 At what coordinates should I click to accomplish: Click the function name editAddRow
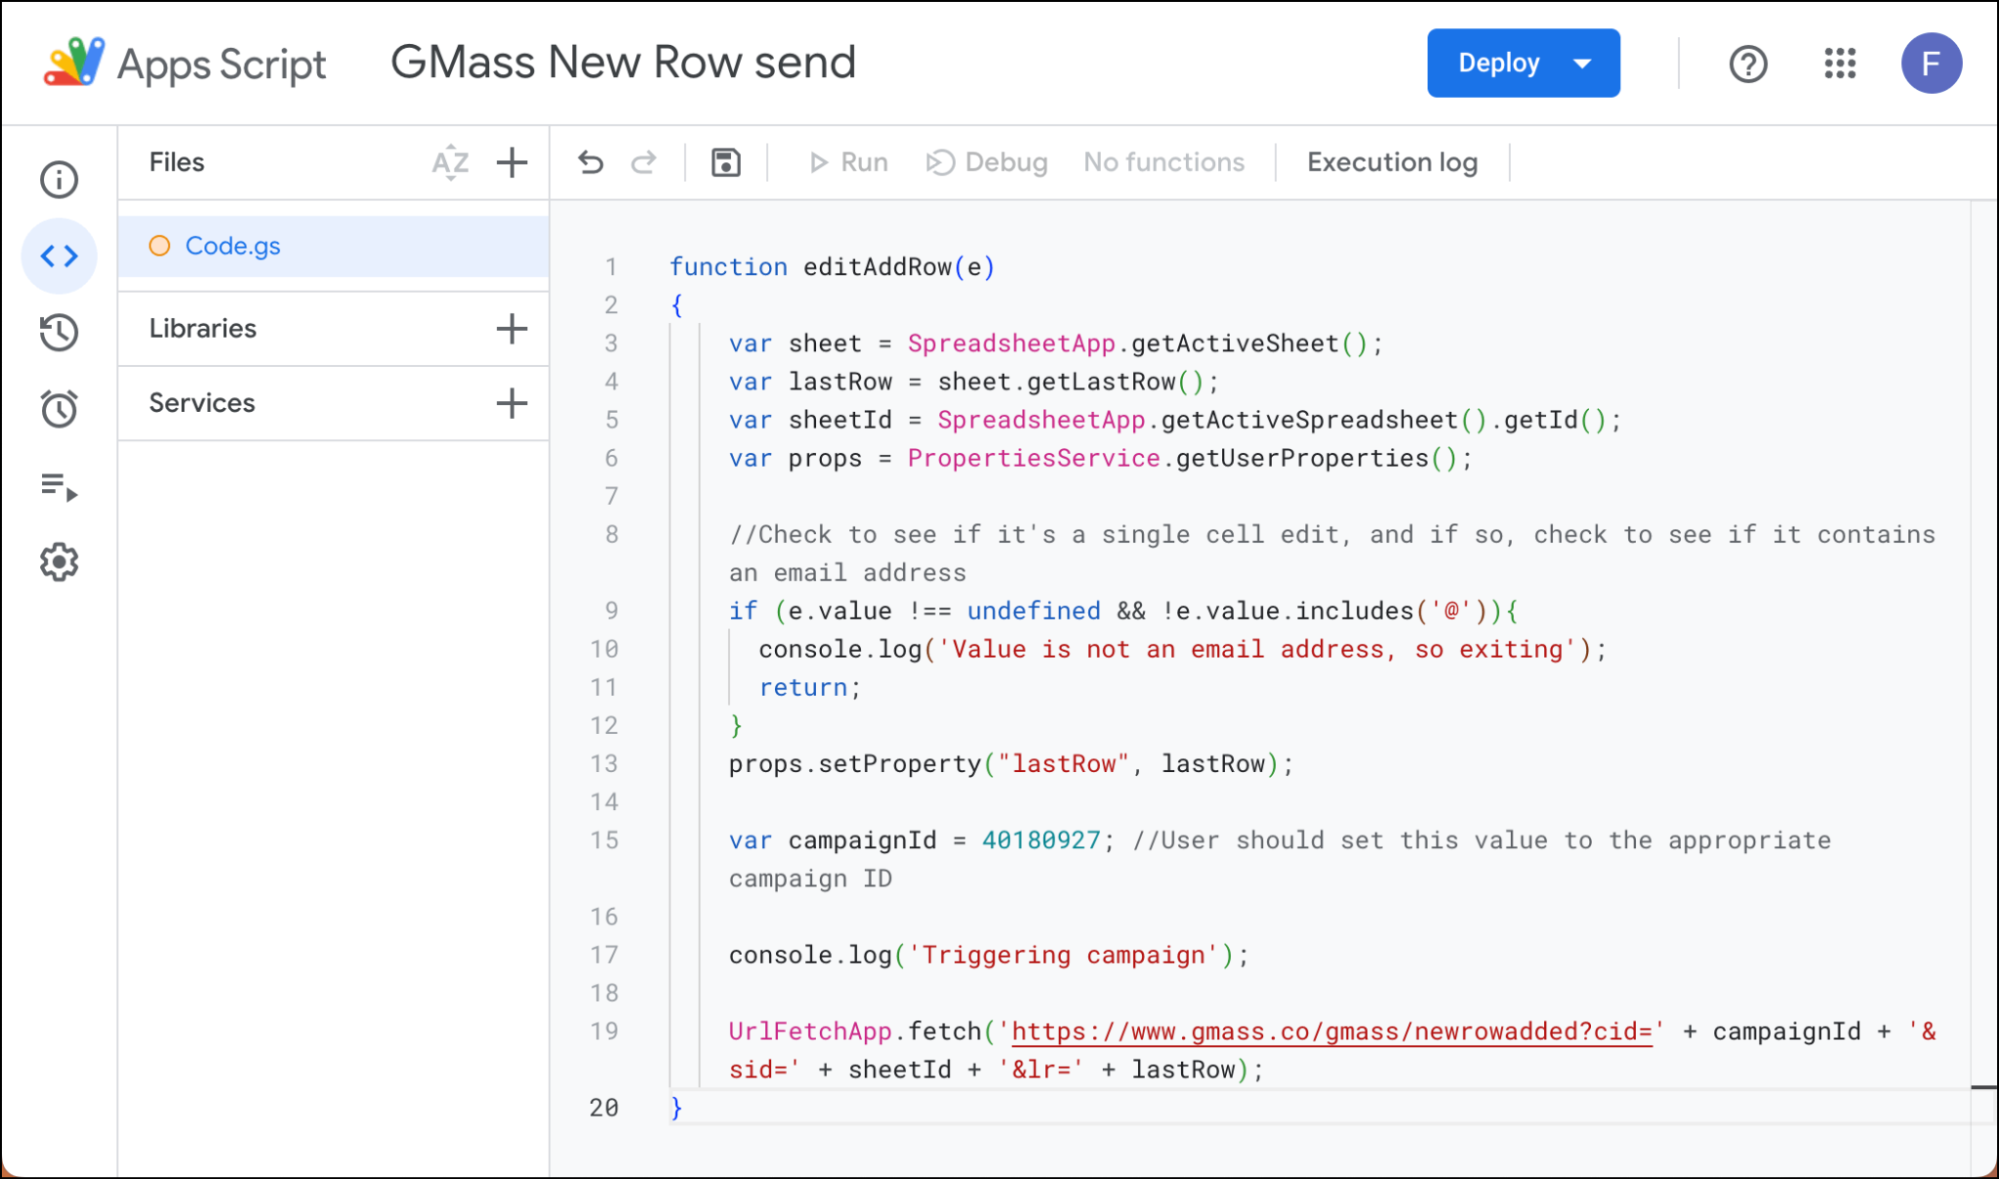(x=878, y=267)
